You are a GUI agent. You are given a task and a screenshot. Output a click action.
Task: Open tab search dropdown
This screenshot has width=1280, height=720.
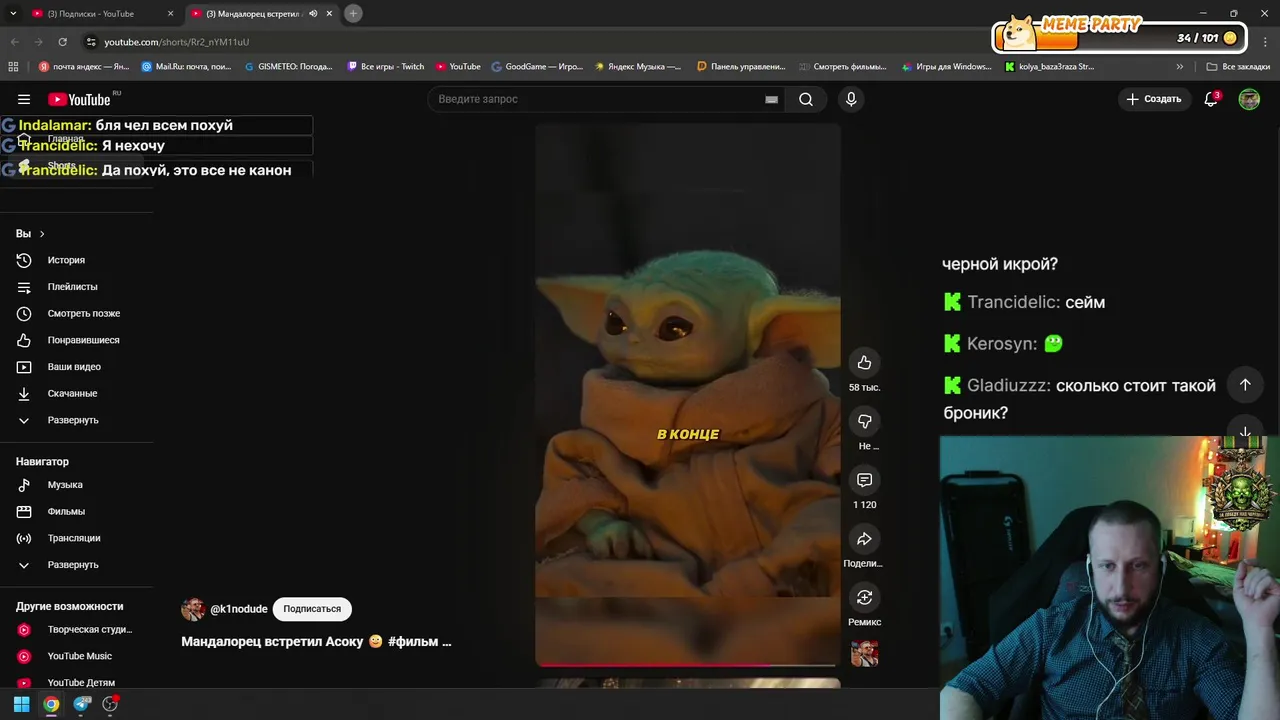pos(13,14)
